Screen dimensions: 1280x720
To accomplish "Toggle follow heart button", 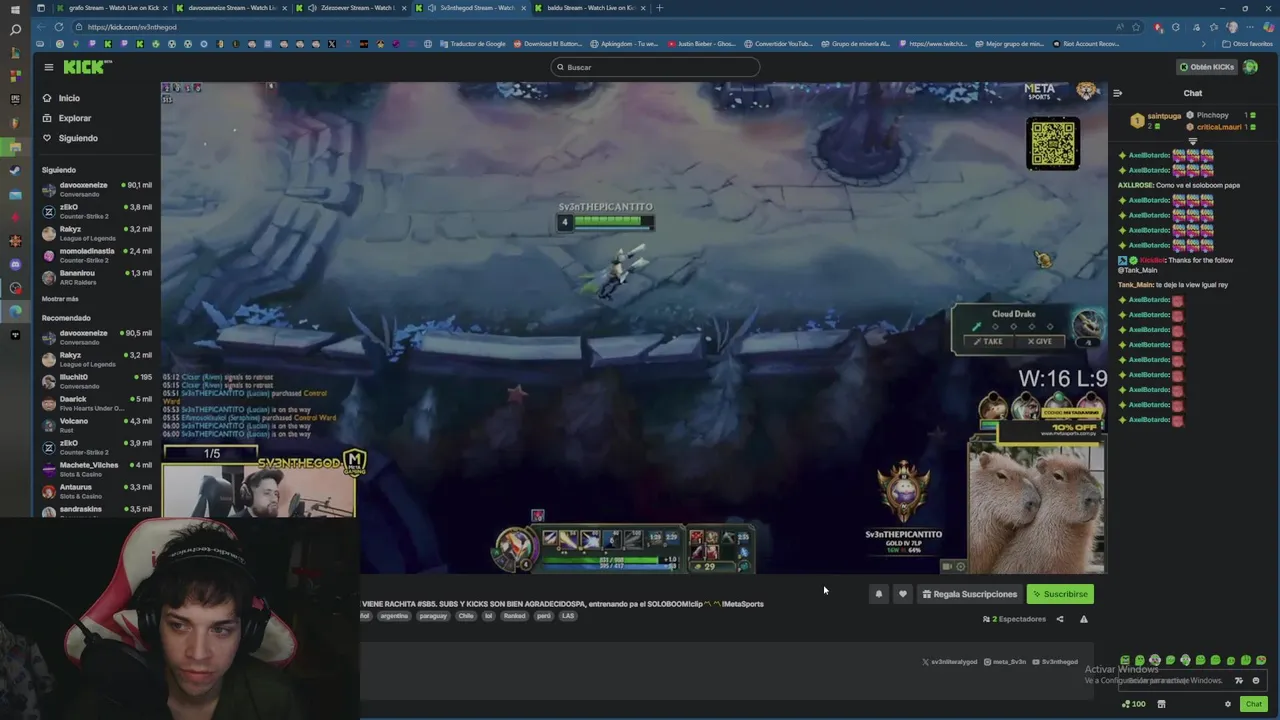I will click(902, 594).
